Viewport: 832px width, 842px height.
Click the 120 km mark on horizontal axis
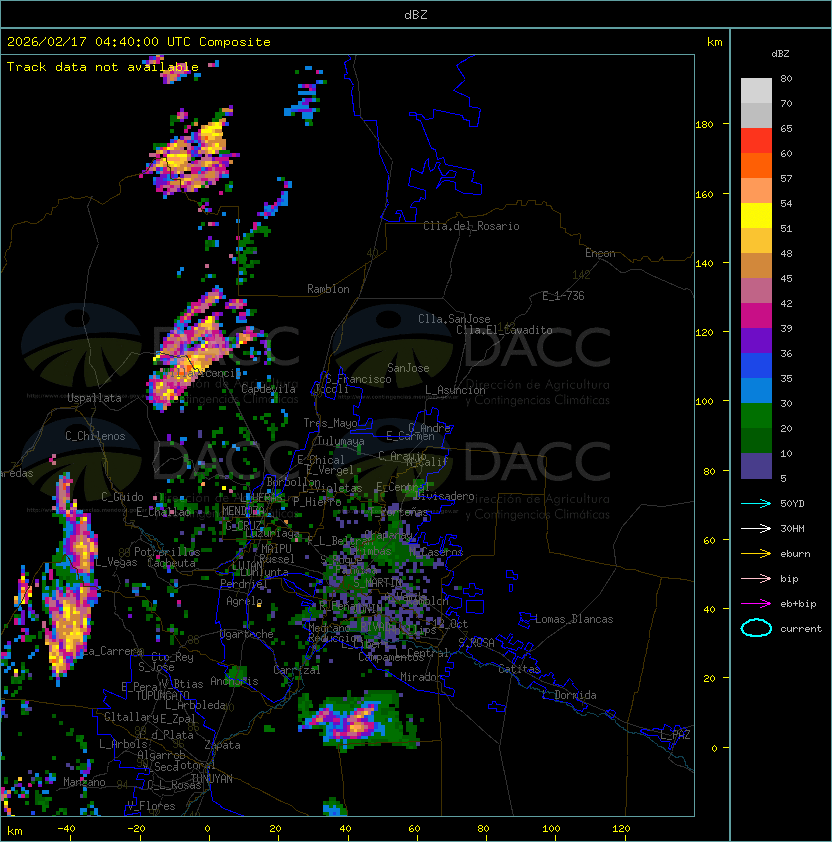[621, 829]
